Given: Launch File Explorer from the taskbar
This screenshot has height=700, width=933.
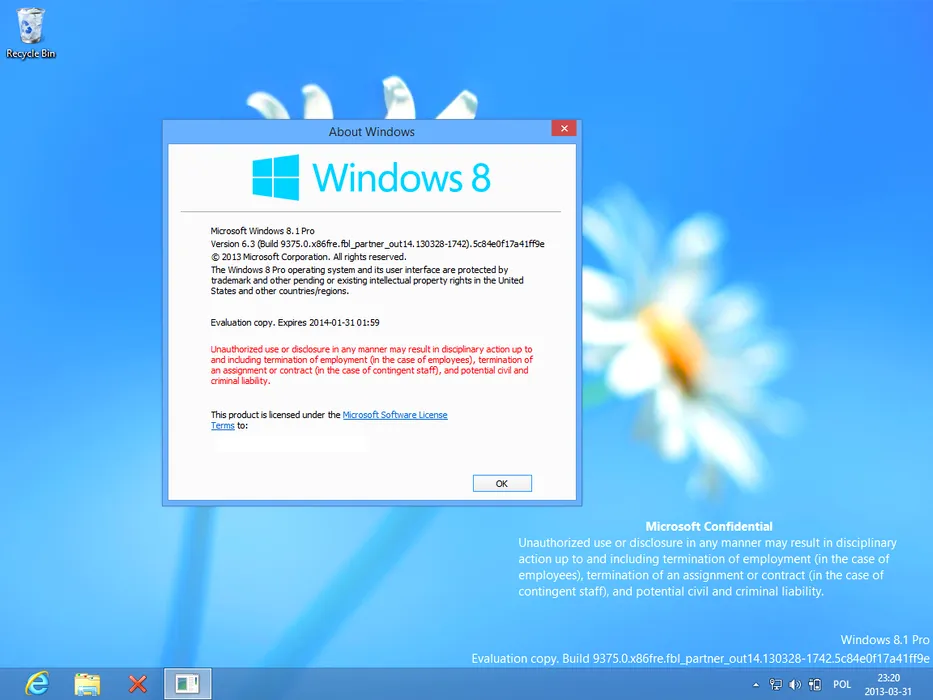Looking at the screenshot, I should [x=88, y=683].
